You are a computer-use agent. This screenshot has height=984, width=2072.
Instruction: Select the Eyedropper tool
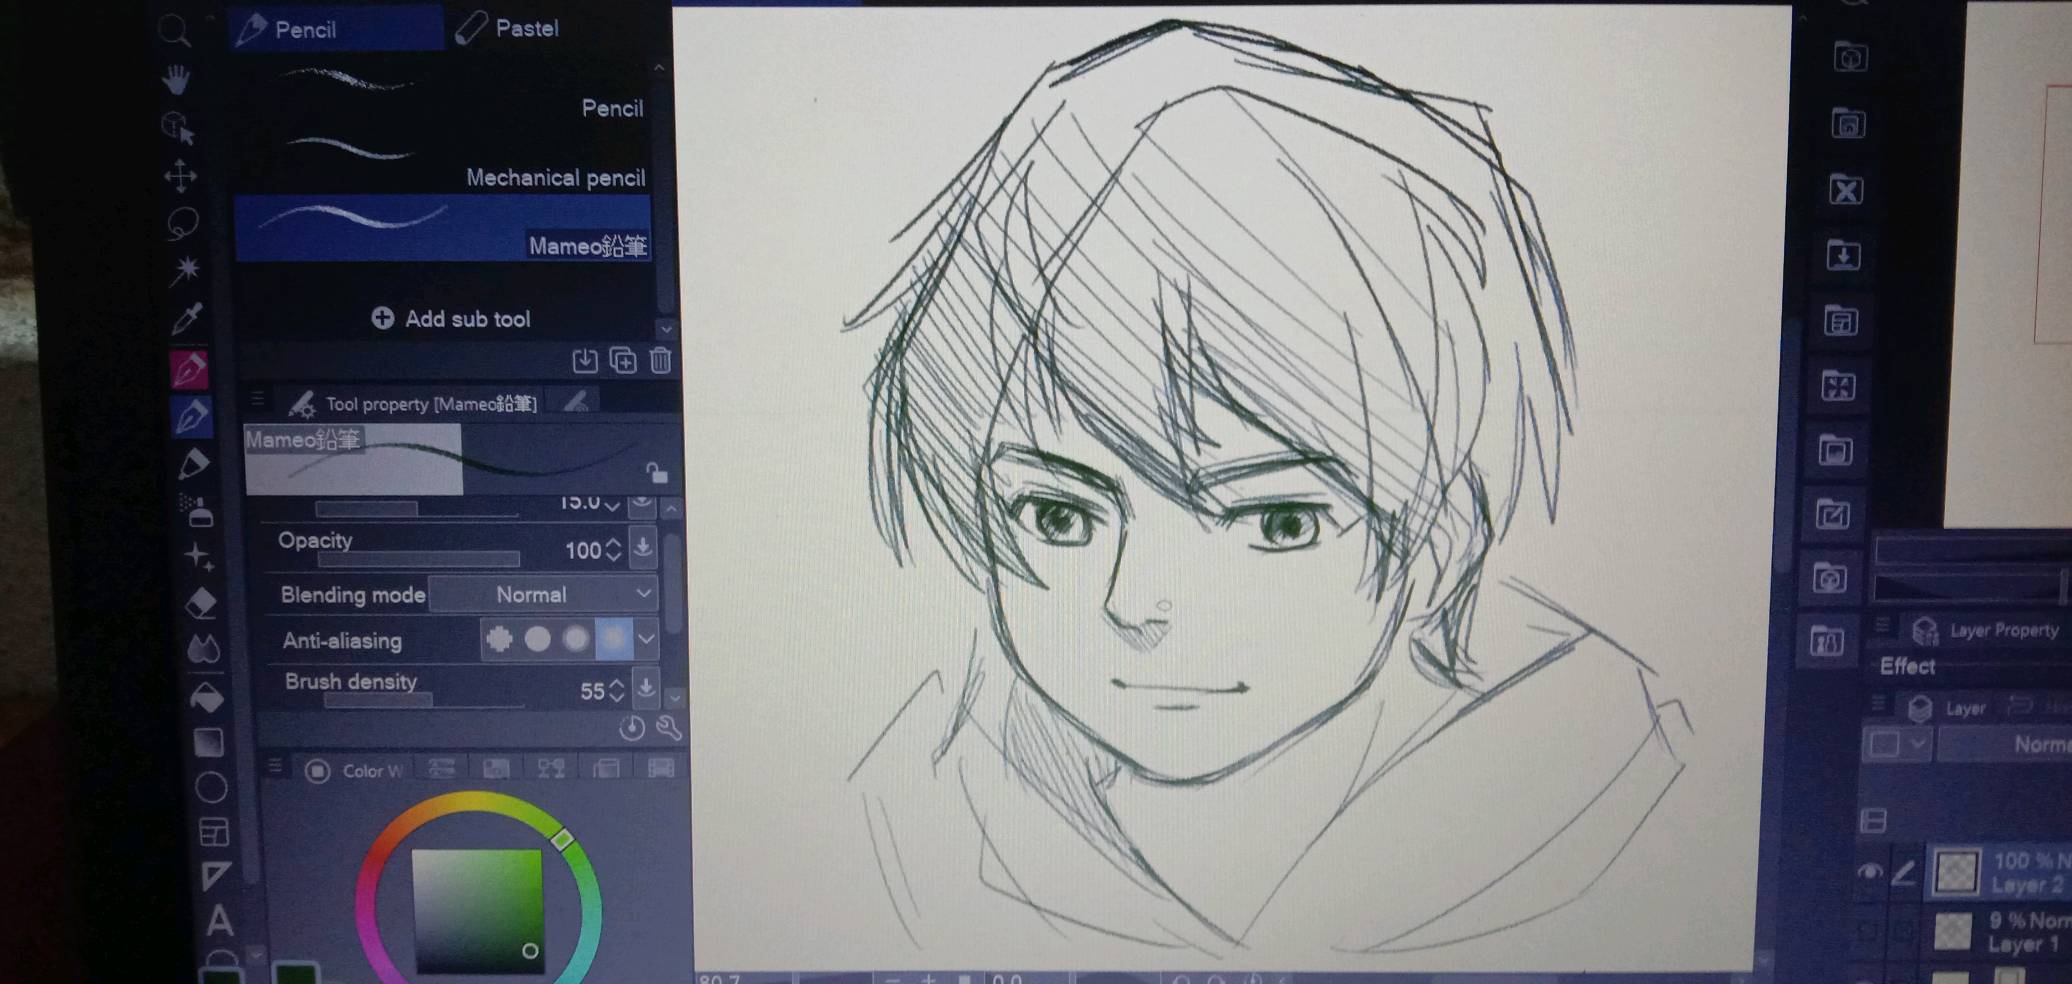click(187, 319)
